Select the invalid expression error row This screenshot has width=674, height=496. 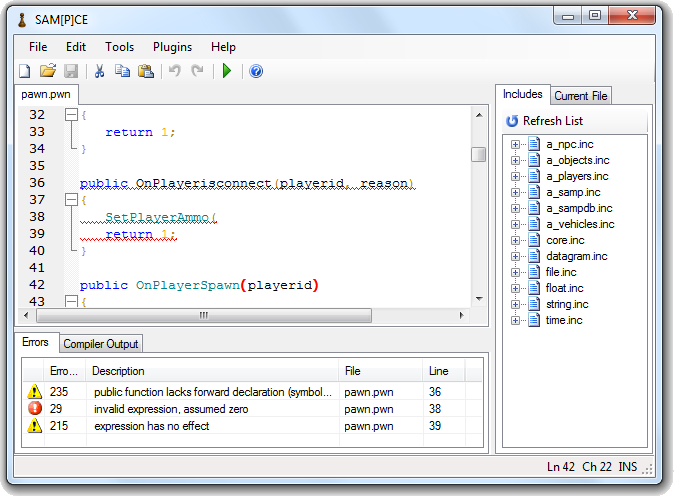(x=200, y=409)
